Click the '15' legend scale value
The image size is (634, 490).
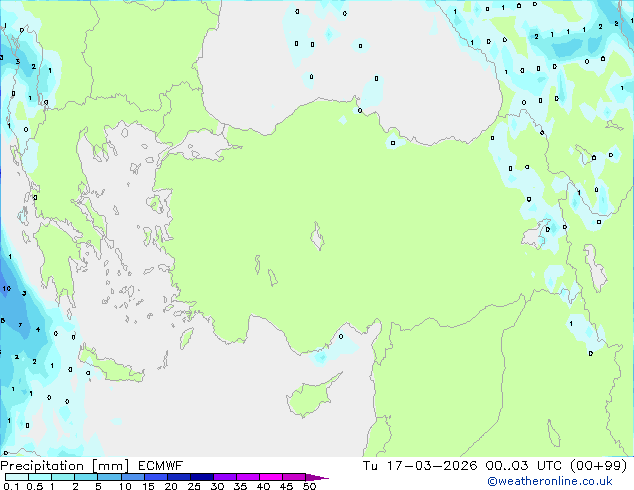tap(148, 486)
